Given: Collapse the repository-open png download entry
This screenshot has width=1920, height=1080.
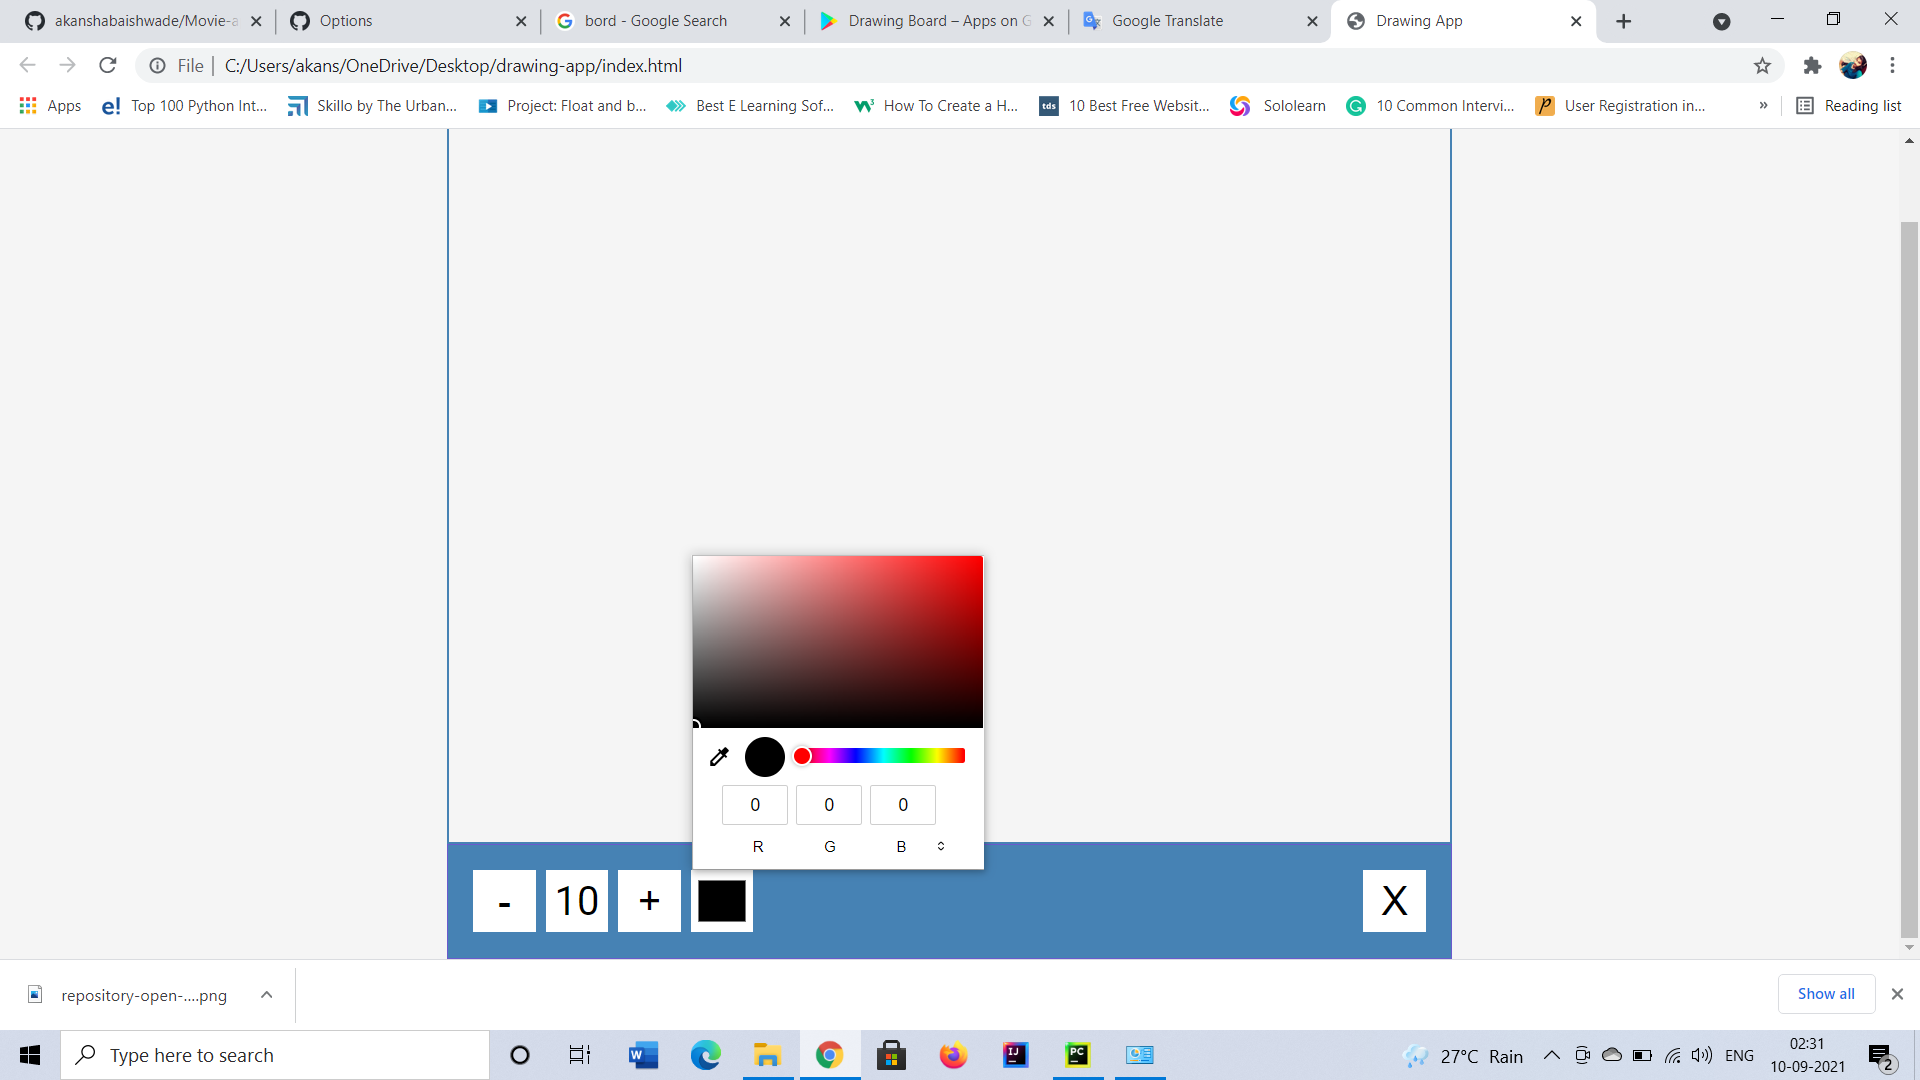Looking at the screenshot, I should pyautogui.click(x=266, y=994).
